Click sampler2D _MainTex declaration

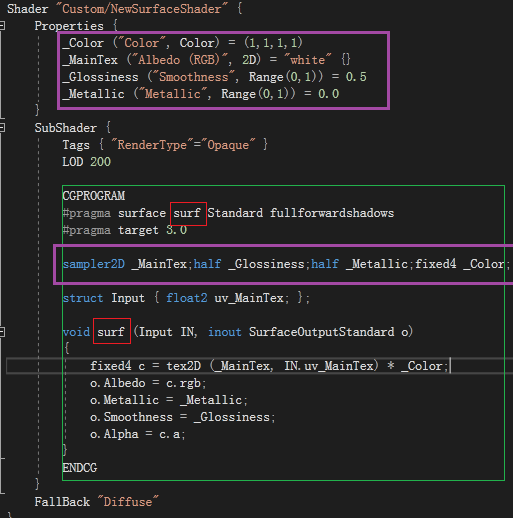point(127,264)
